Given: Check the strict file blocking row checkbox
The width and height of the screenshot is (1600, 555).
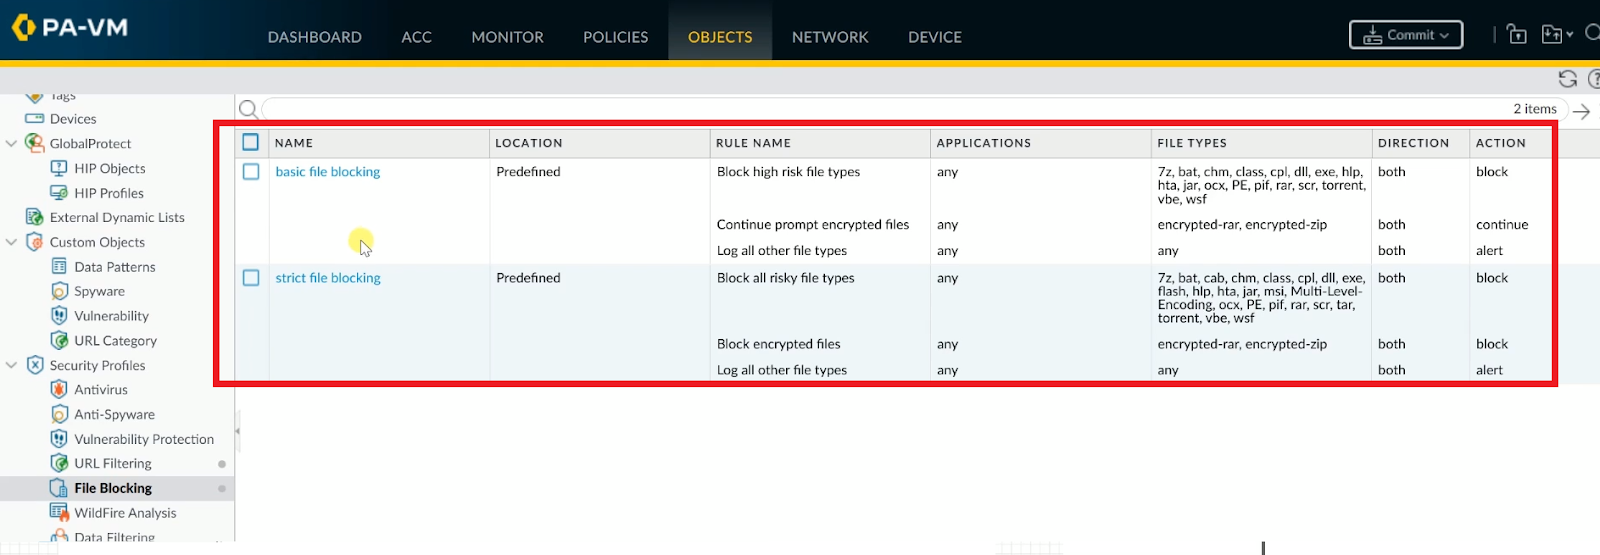Looking at the screenshot, I should [251, 278].
